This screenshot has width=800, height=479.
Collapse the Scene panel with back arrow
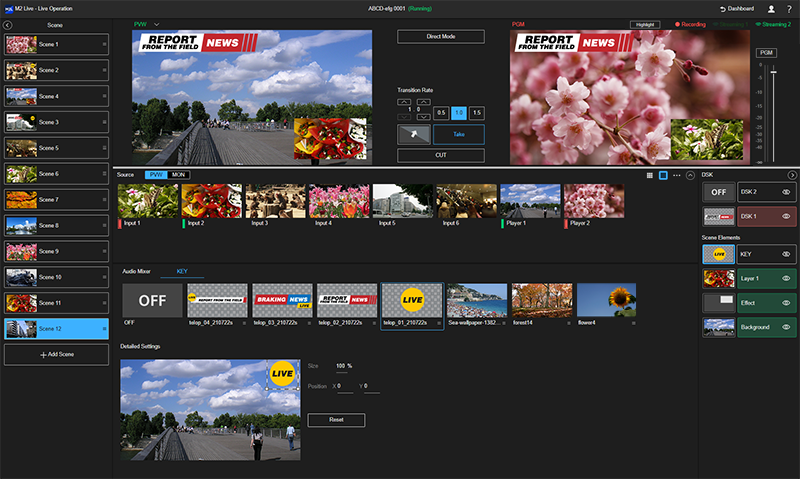coord(8,25)
